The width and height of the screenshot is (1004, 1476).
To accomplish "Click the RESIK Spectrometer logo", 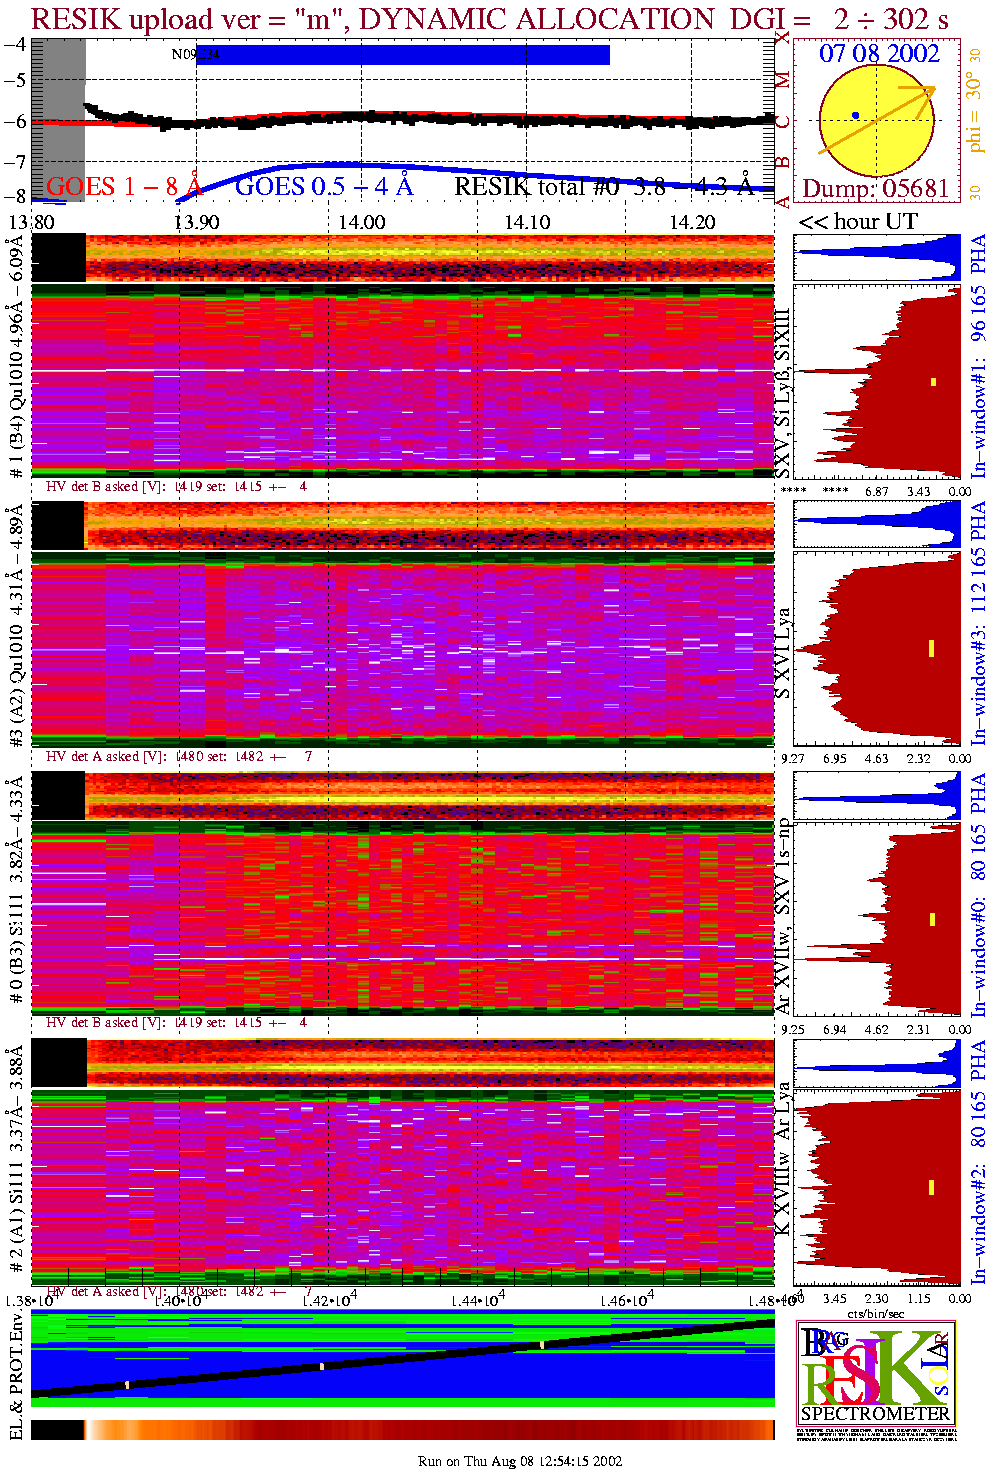I will (x=876, y=1372).
